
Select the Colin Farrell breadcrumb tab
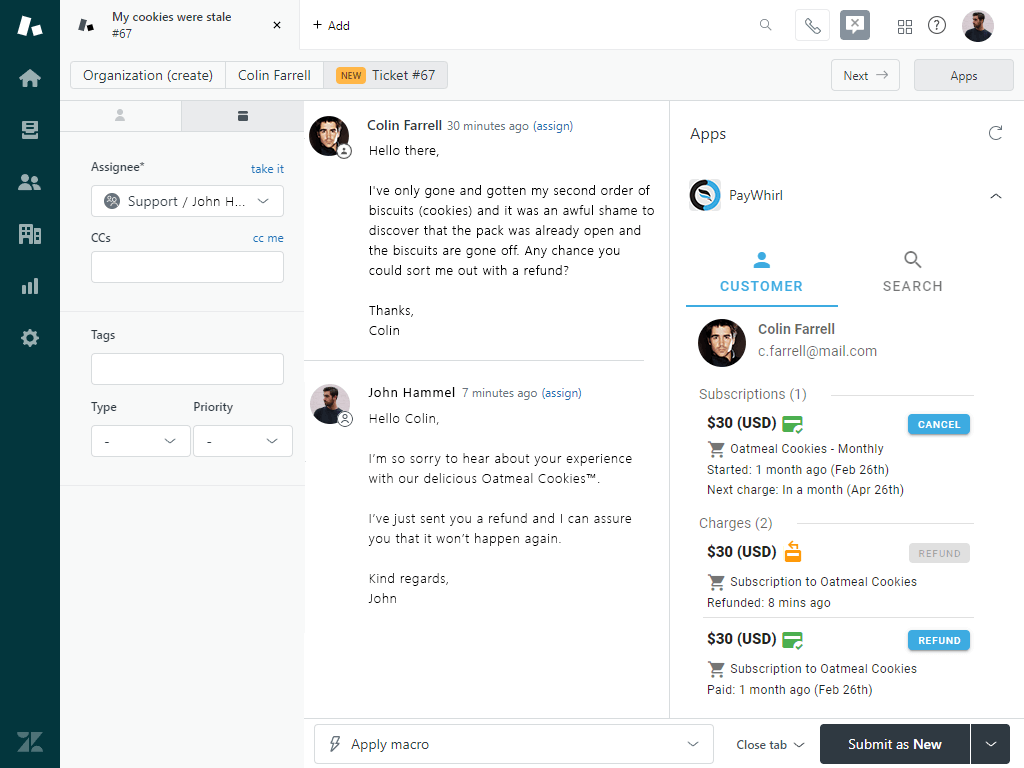(274, 75)
